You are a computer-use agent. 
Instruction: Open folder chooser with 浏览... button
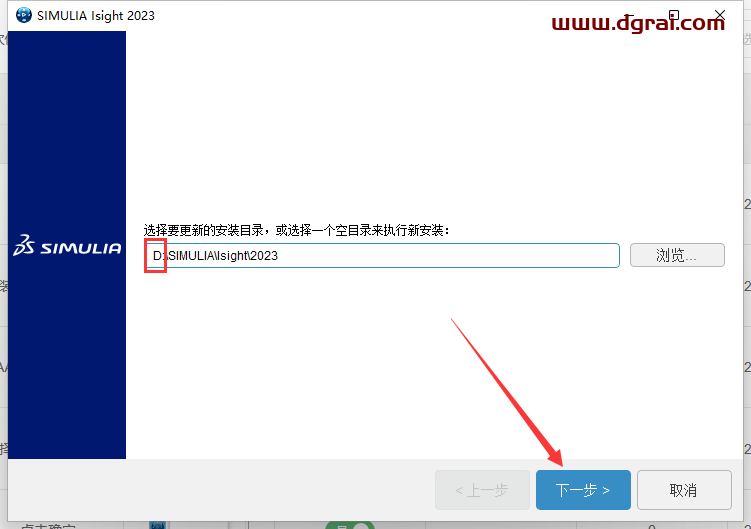(x=677, y=255)
